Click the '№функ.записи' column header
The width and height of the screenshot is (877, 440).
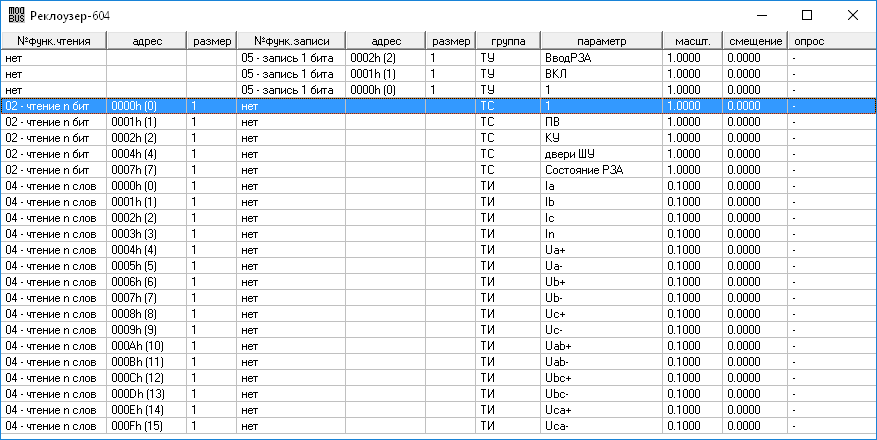coord(291,41)
